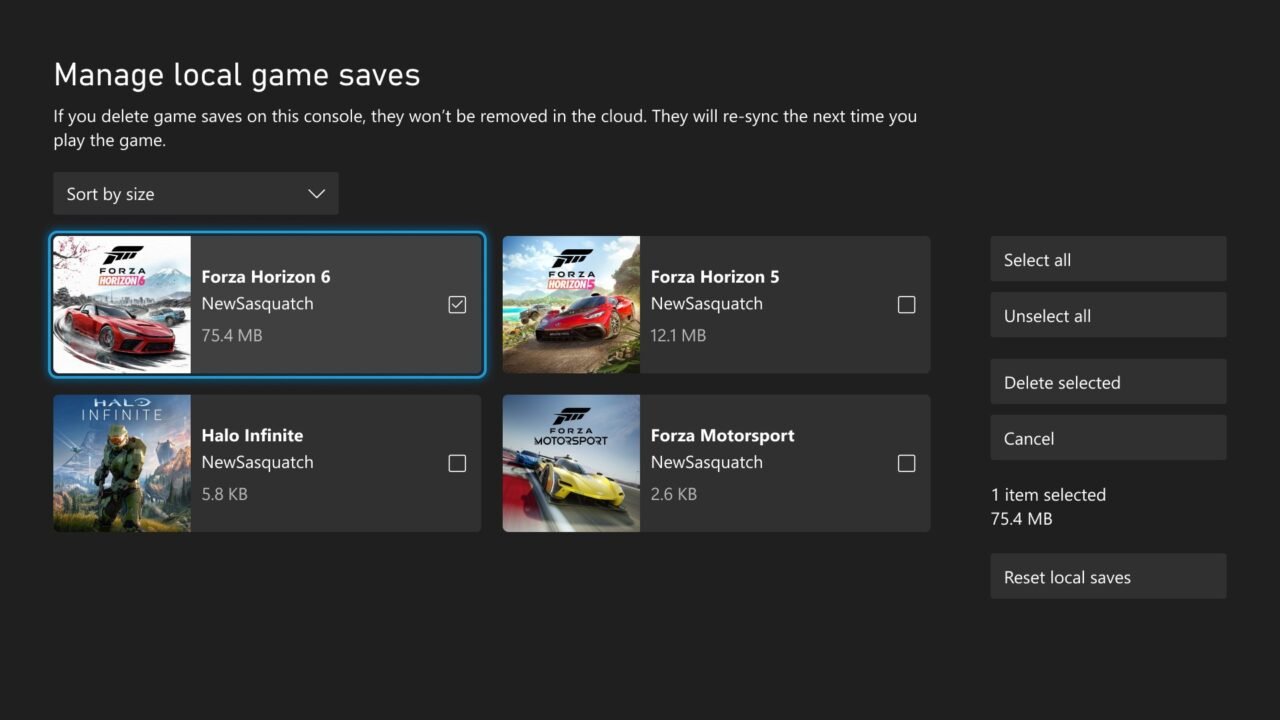Click Unselect all

[x=1108, y=316]
